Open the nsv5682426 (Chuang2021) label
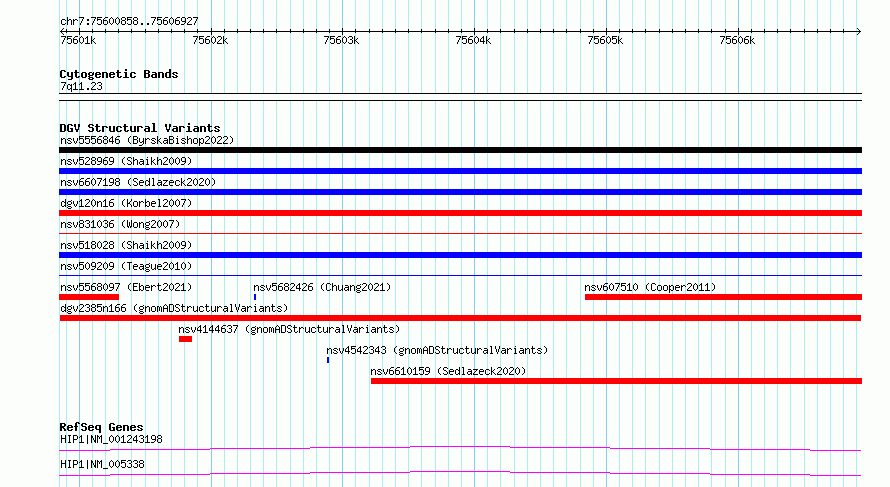Screen dimensions: 890x487 coord(322,287)
